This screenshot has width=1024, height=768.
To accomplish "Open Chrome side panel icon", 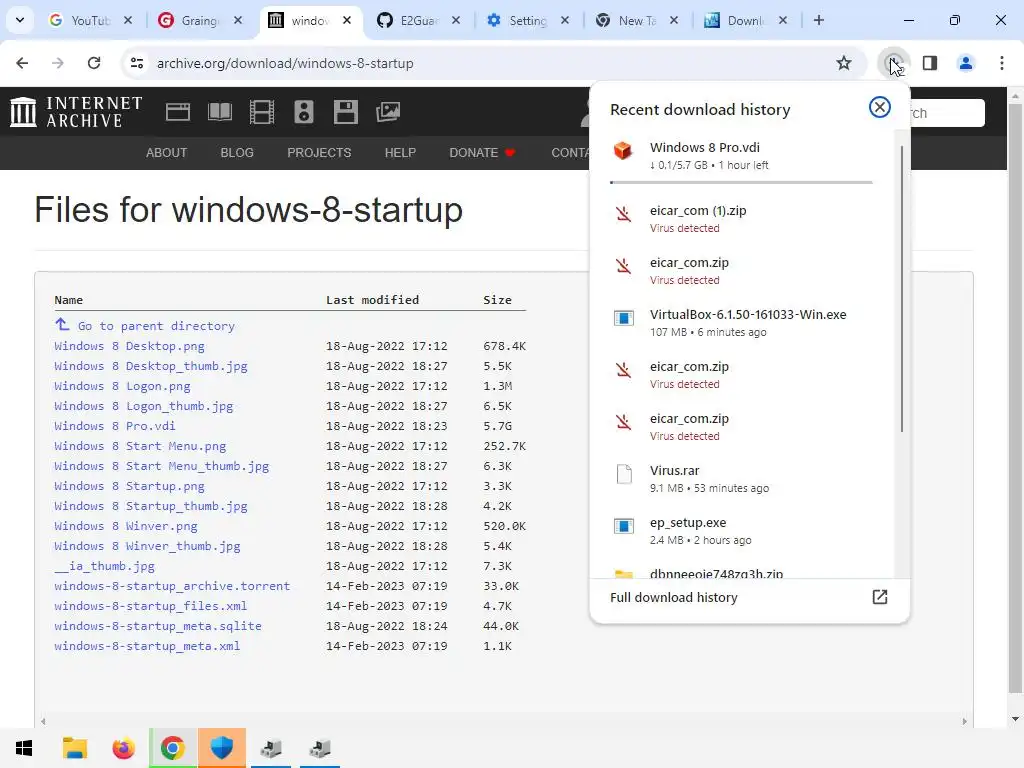I will (930, 63).
